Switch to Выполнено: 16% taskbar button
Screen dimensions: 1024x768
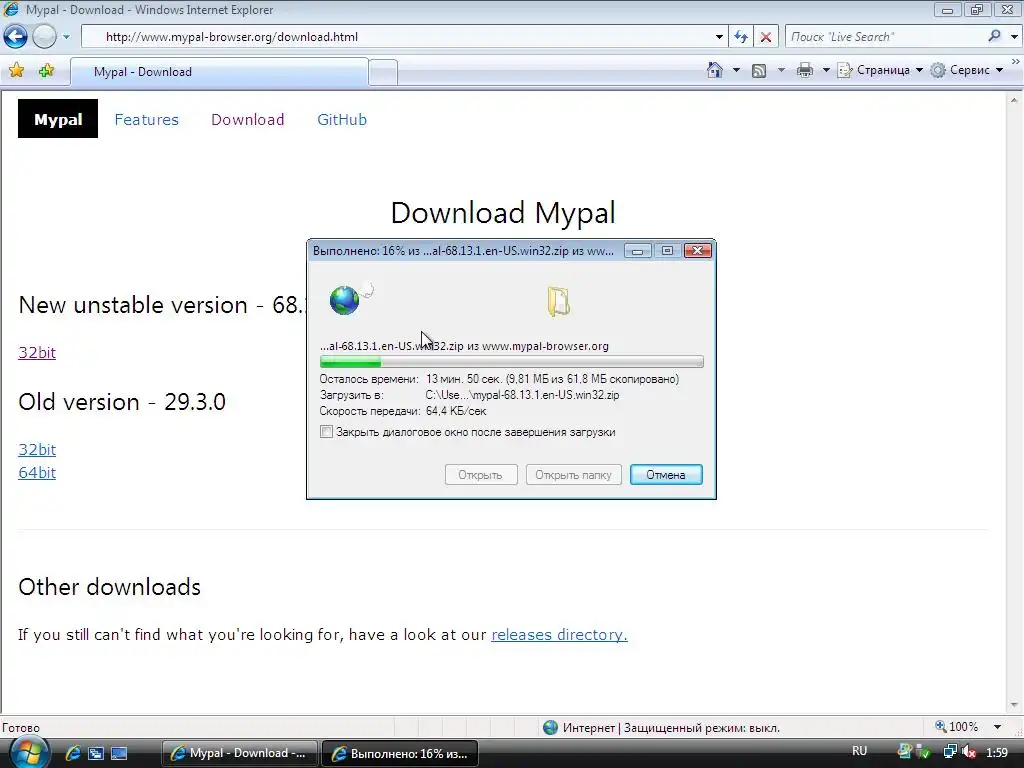(400, 753)
